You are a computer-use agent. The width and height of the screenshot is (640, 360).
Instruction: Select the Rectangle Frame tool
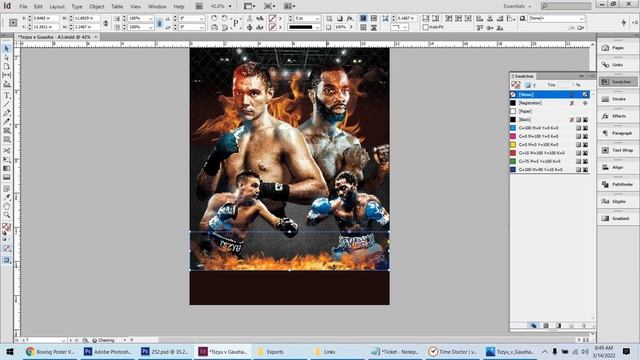7,131
